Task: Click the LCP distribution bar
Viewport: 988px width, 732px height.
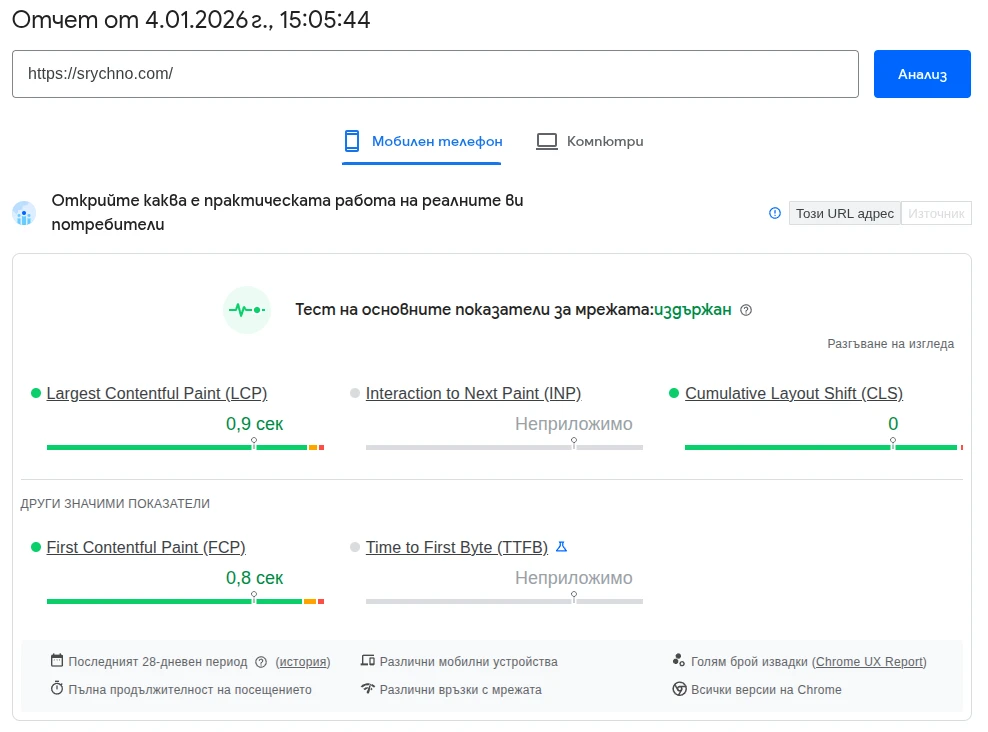Action: 185,447
